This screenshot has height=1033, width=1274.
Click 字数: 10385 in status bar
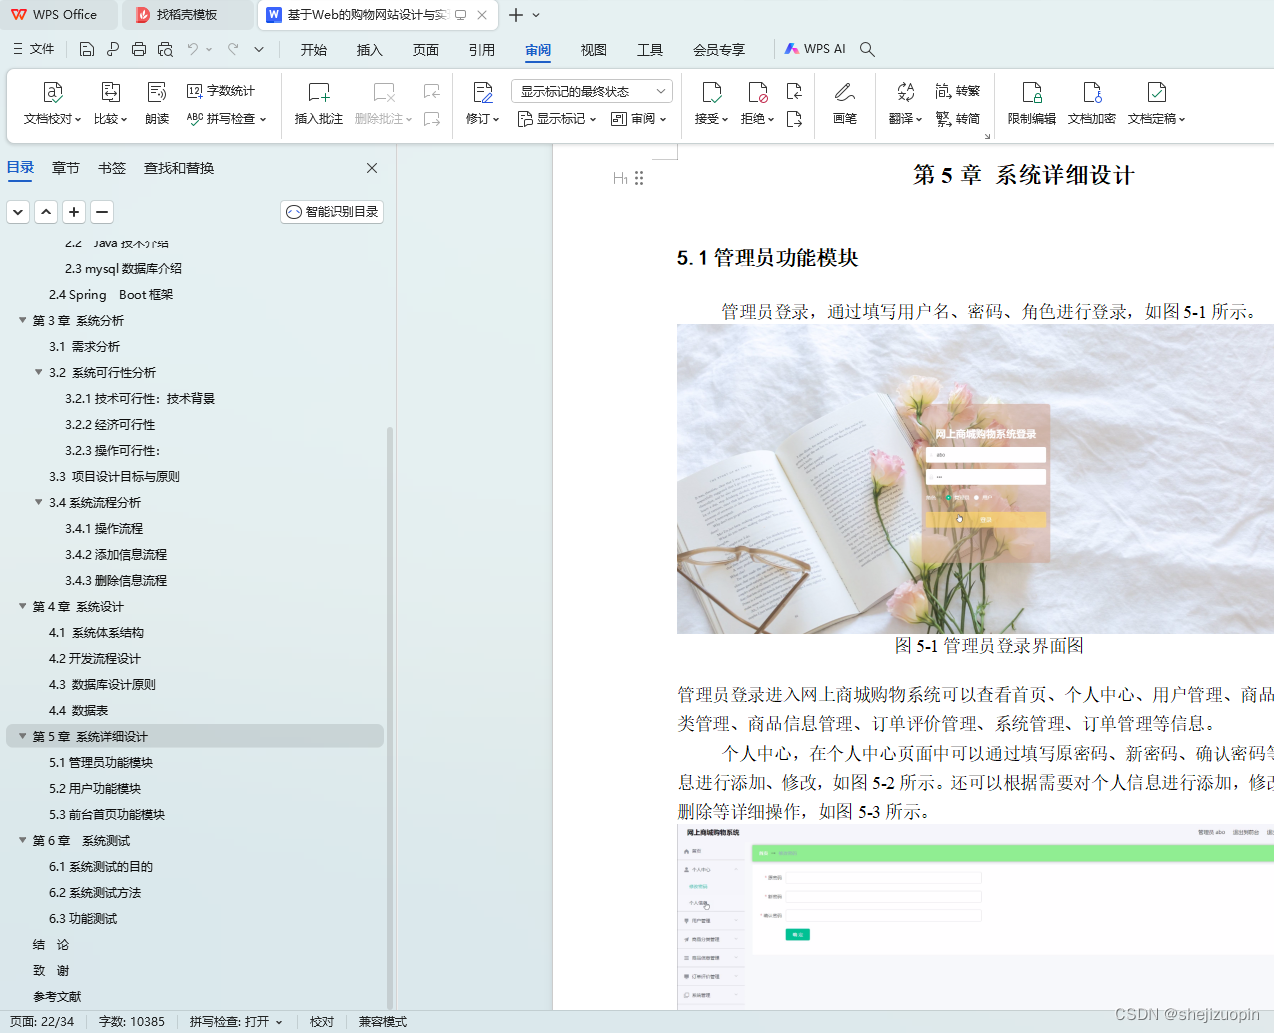pos(132,1021)
